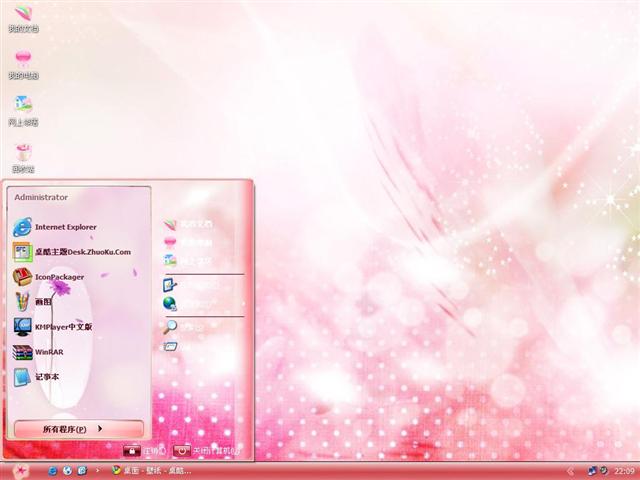Open the My Documents desktop icon
The width and height of the screenshot is (640, 480).
click(23, 19)
